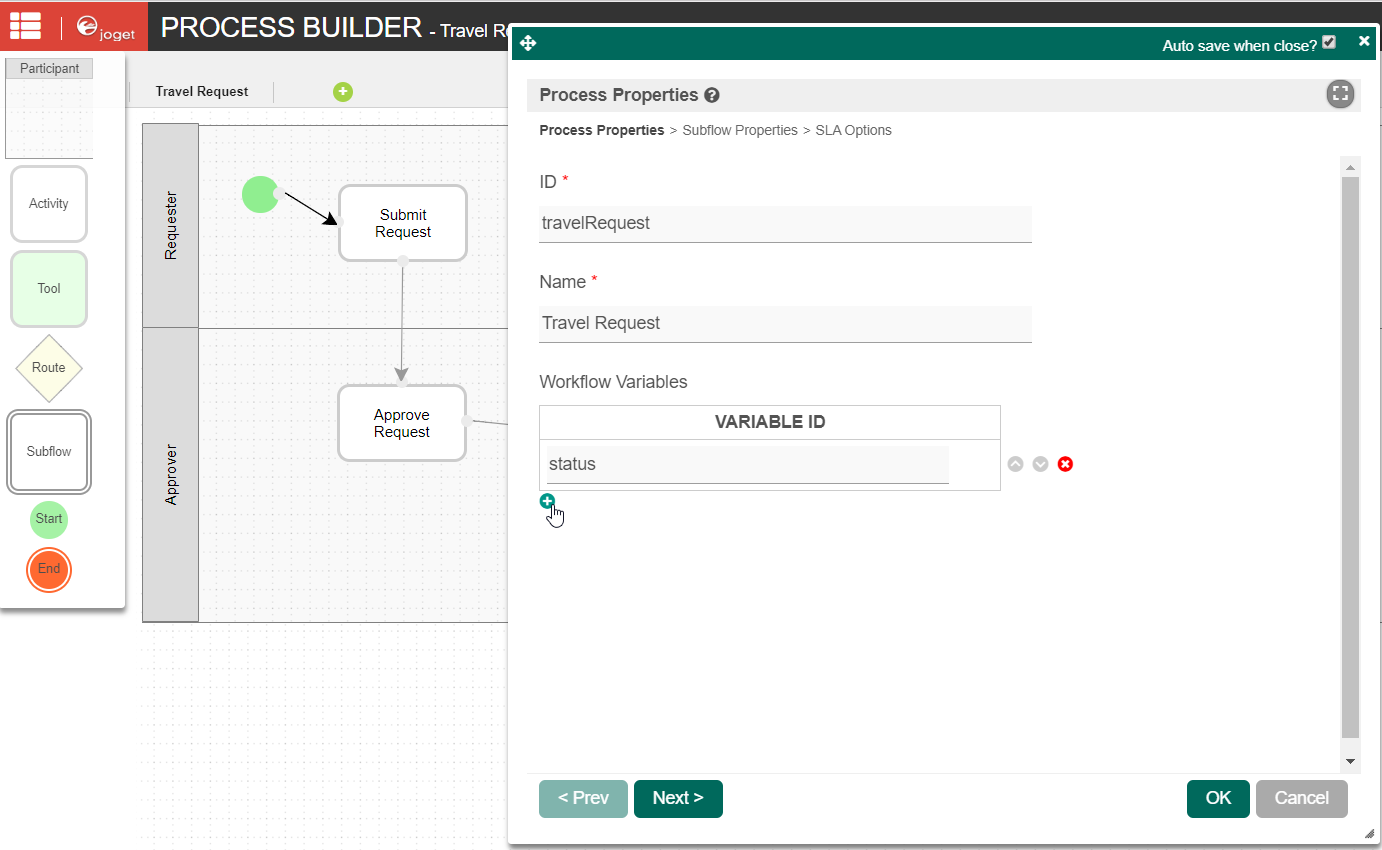This screenshot has width=1382, height=850.
Task: Toggle fullscreen for the properties dialog
Action: point(1340,94)
